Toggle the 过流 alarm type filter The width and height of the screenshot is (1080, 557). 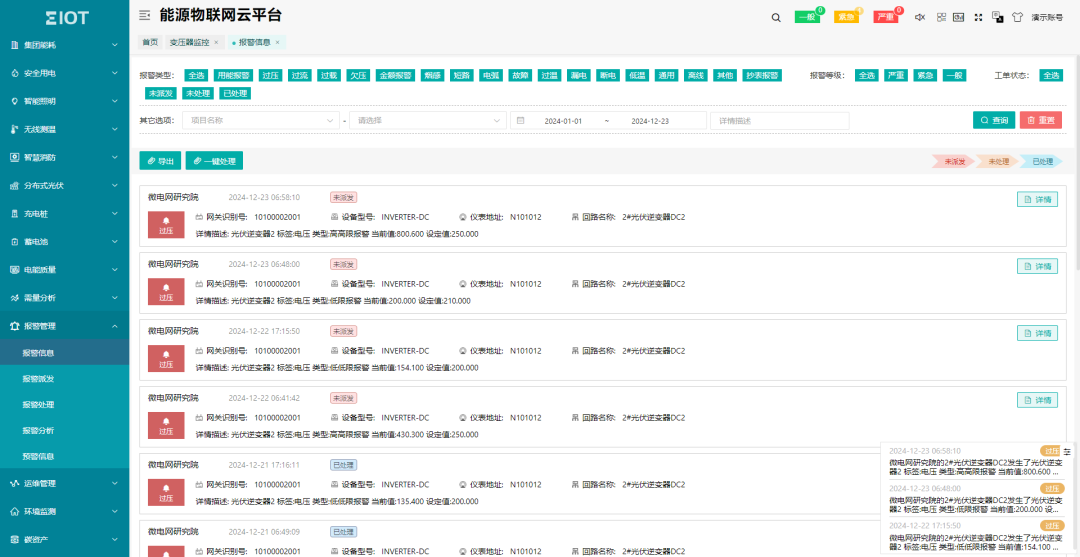(x=299, y=75)
